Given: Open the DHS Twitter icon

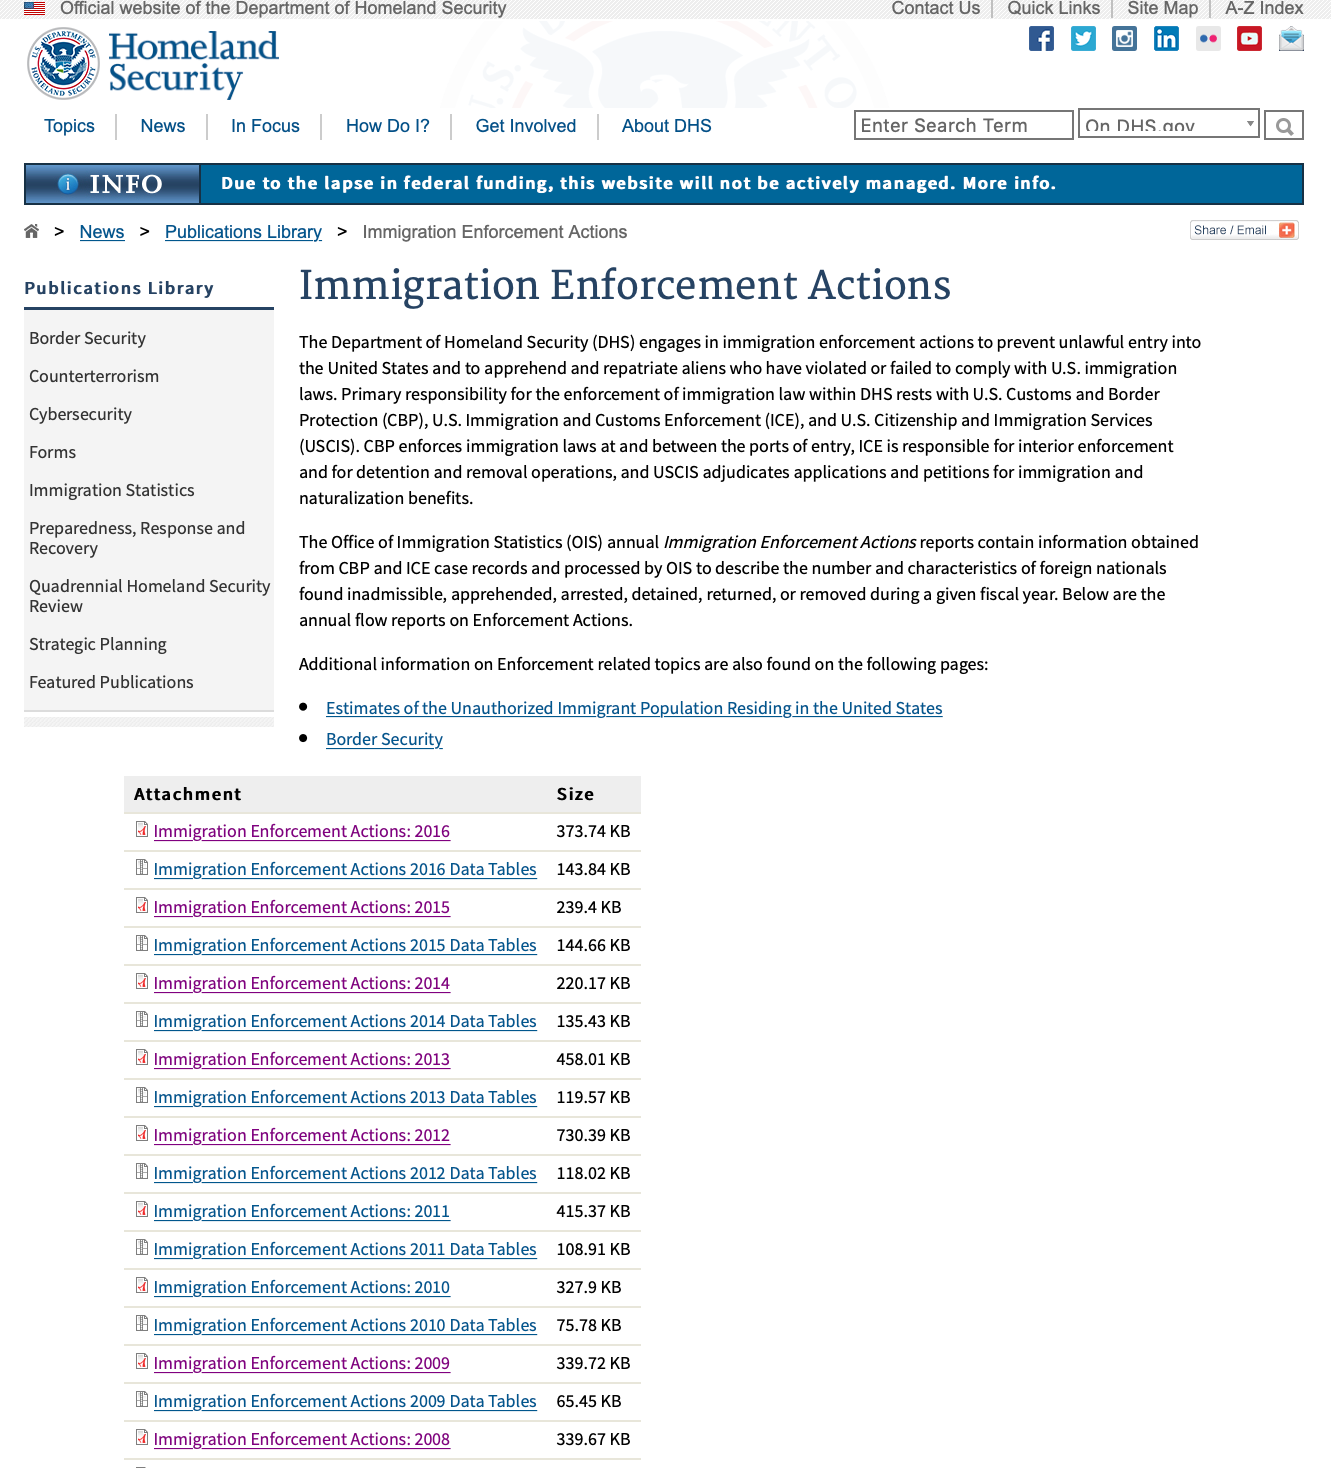Looking at the screenshot, I should pyautogui.click(x=1083, y=39).
